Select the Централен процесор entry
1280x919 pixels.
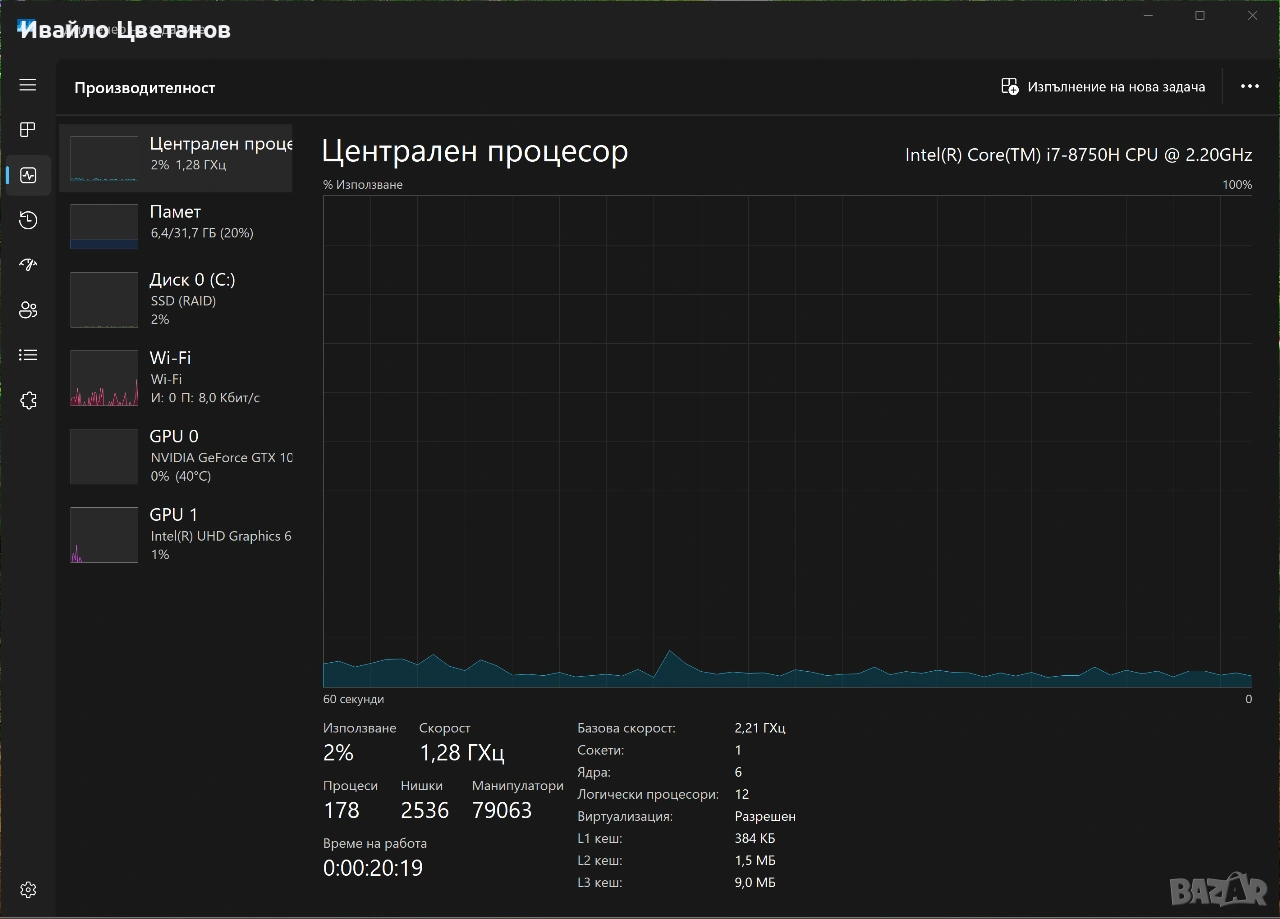176,158
